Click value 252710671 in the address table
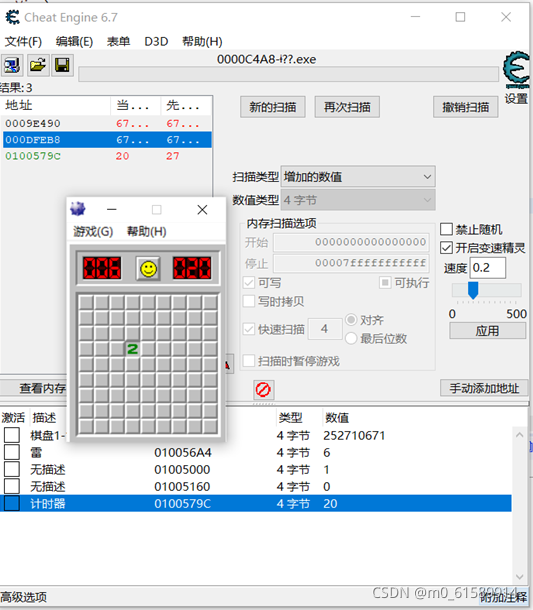The image size is (533, 610). coord(354,436)
